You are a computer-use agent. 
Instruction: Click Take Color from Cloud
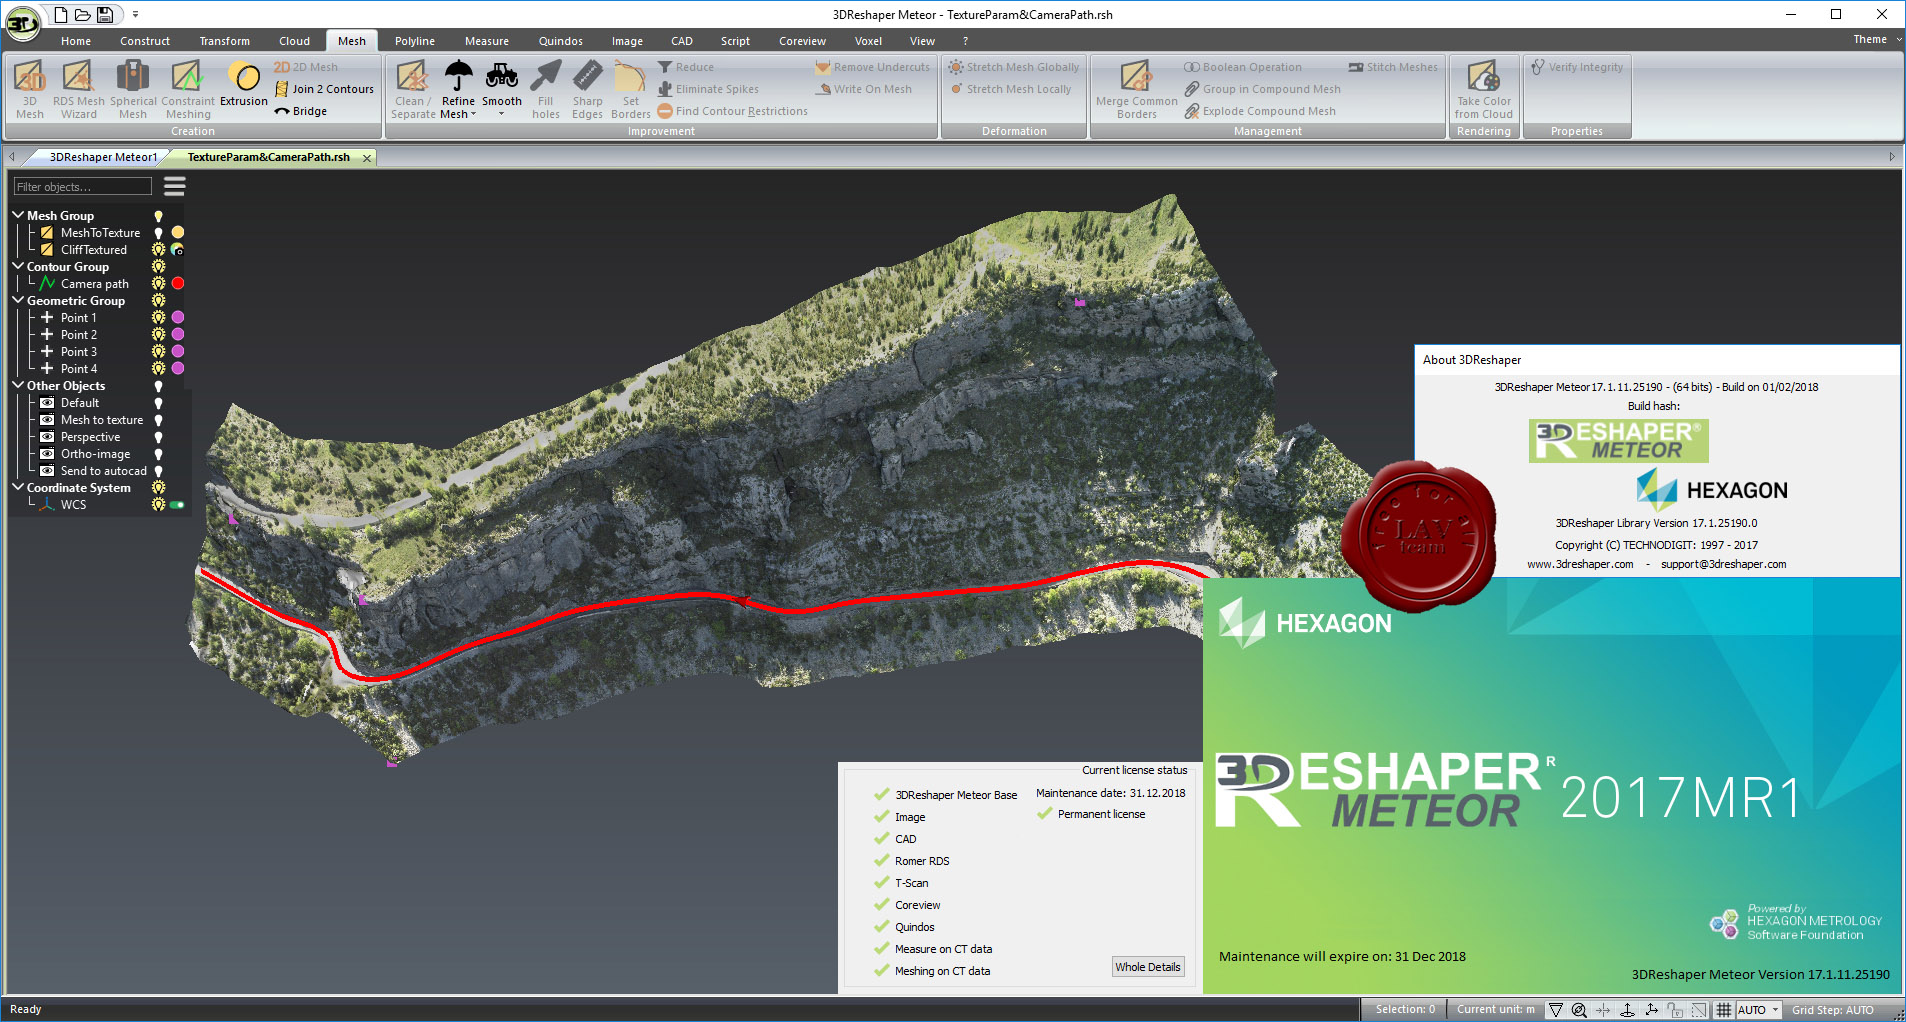coord(1484,89)
